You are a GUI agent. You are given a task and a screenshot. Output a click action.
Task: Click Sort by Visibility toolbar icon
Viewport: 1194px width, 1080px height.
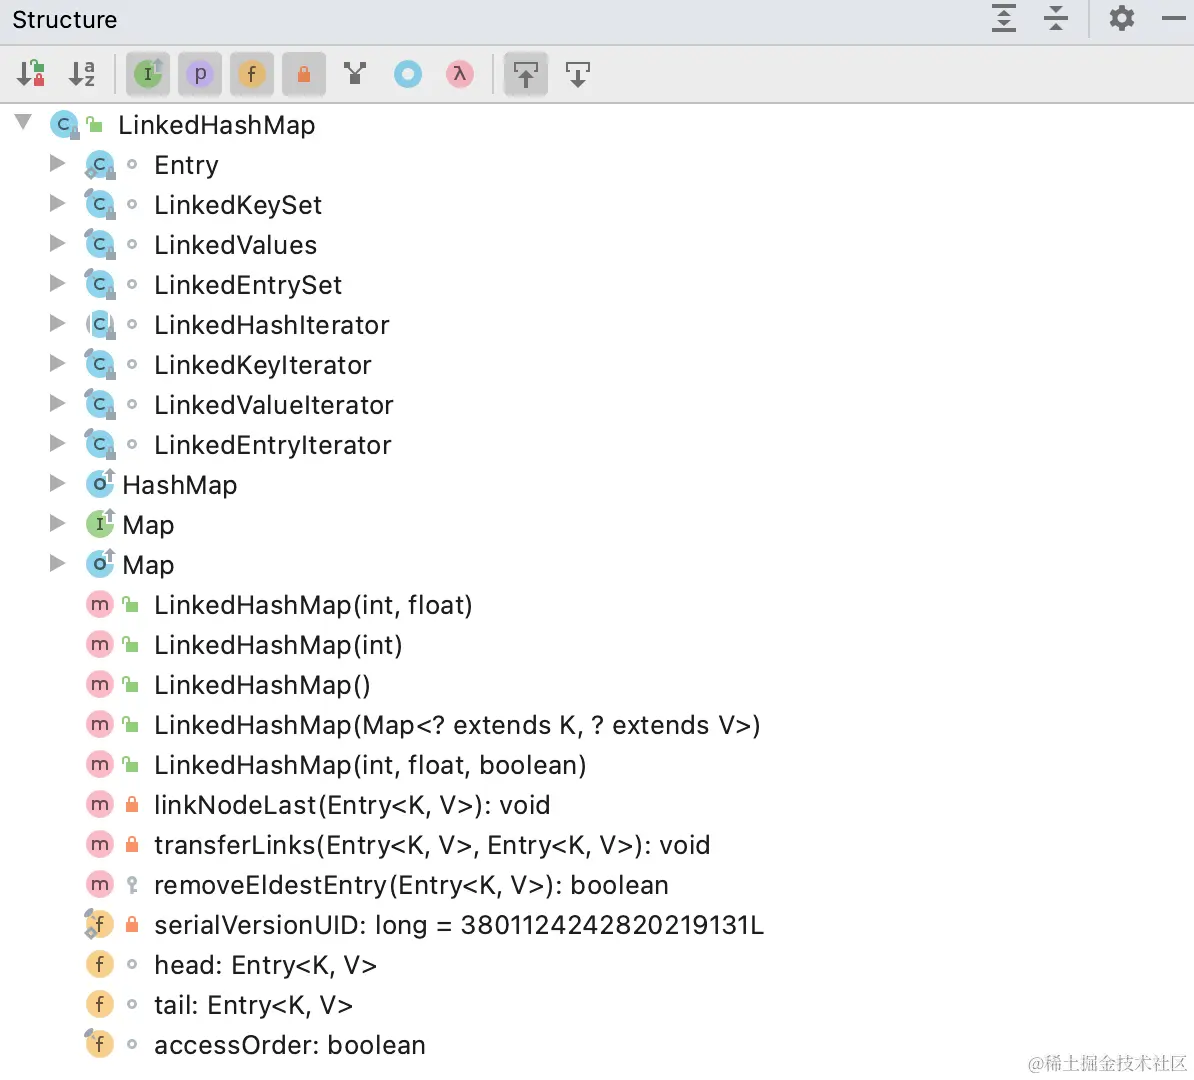click(30, 74)
